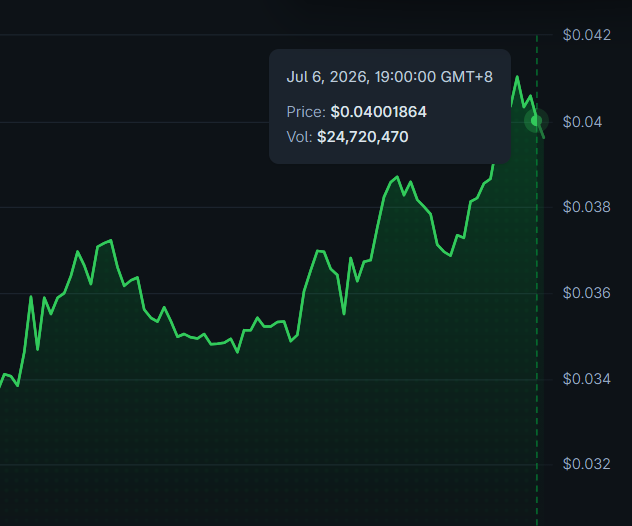Viewport: 632px width, 526px height.
Task: Select the $0.042 price axis label
Action: (587, 35)
